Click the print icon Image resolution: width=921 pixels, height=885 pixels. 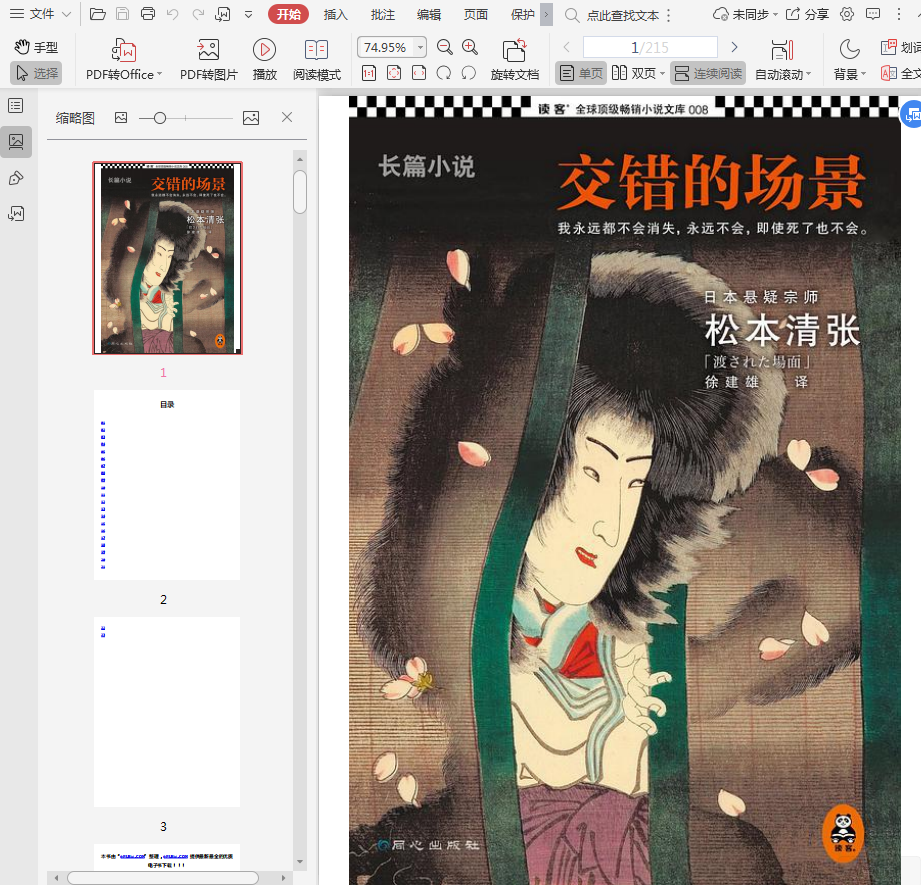(x=148, y=14)
